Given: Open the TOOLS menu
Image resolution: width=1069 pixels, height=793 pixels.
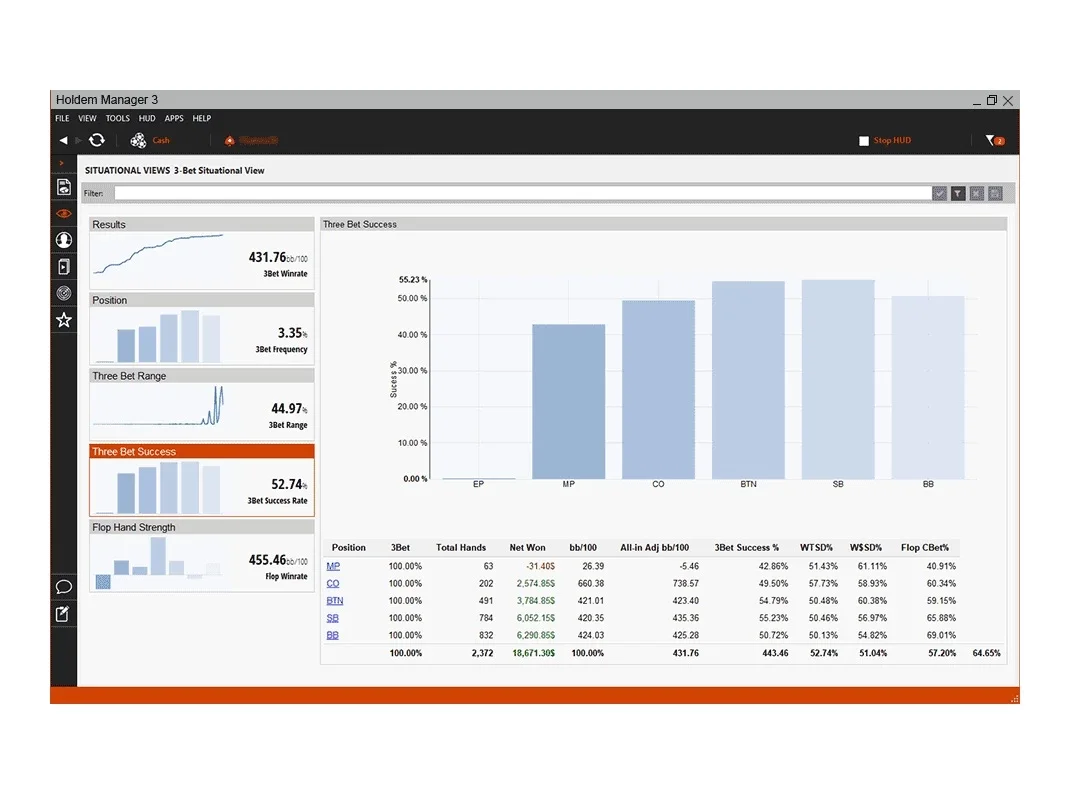Looking at the screenshot, I should coord(117,118).
